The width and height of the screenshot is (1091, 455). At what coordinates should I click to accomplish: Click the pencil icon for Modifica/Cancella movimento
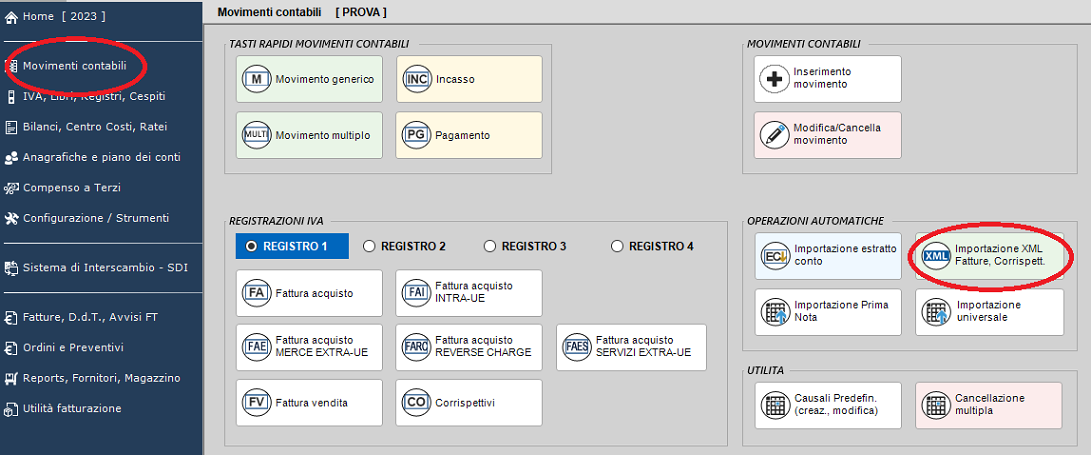pos(774,135)
